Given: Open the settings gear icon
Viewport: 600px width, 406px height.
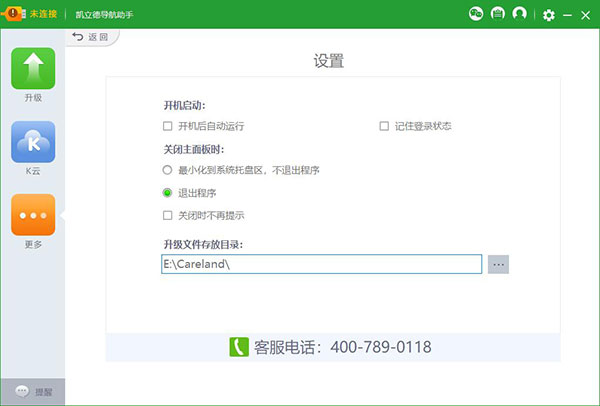Looking at the screenshot, I should point(548,15).
